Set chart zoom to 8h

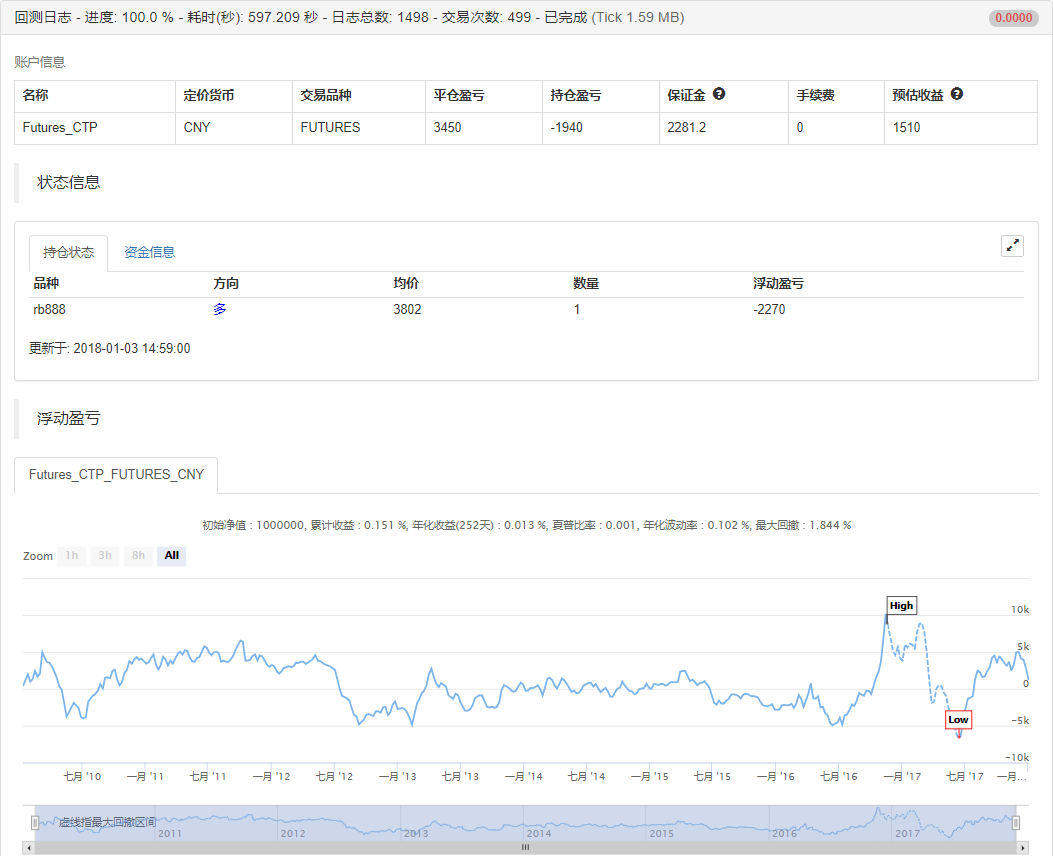click(138, 556)
